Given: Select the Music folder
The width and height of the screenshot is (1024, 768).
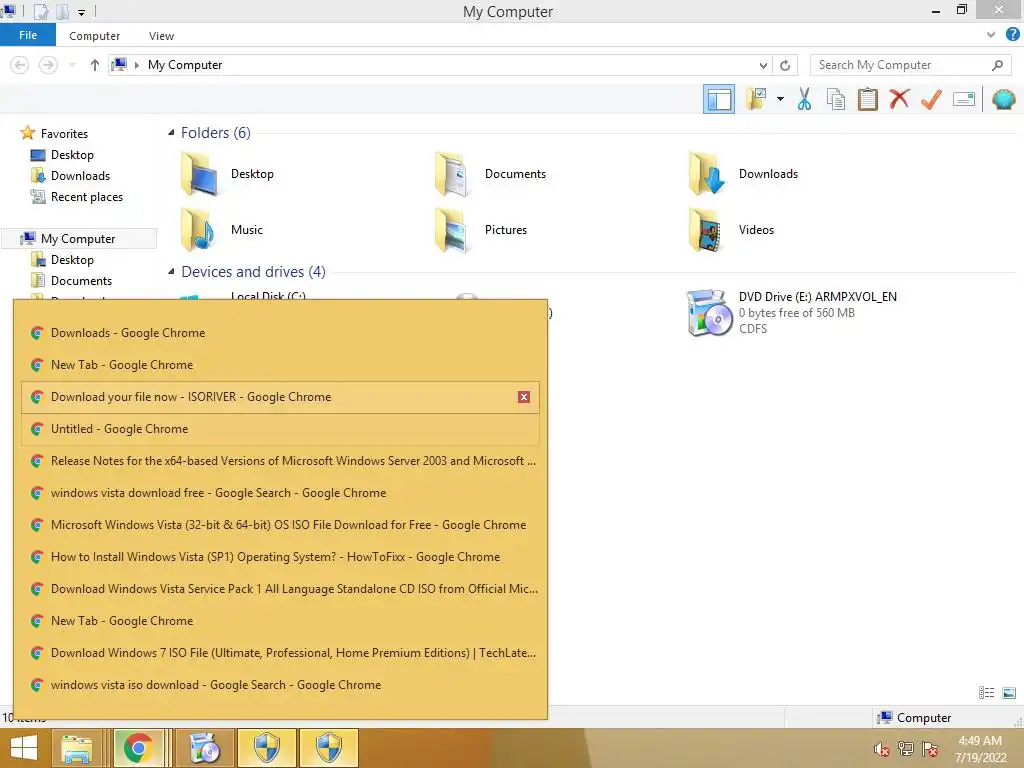Looking at the screenshot, I should pos(223,229).
